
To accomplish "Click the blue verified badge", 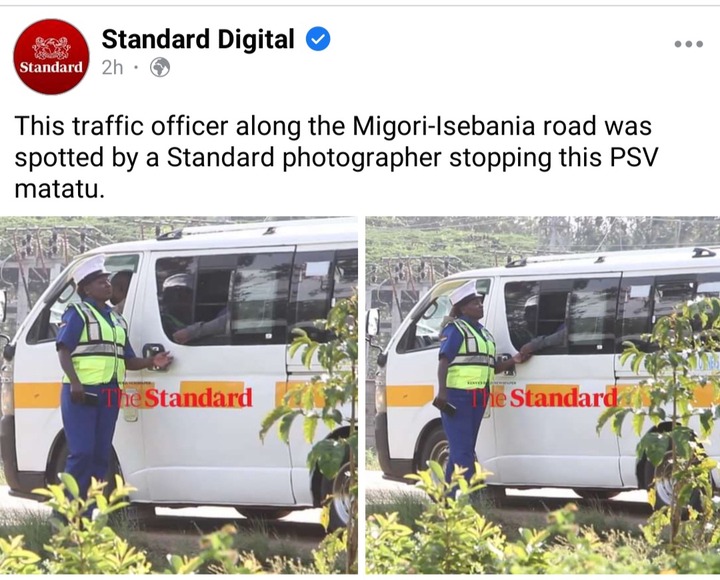I will pos(318,39).
